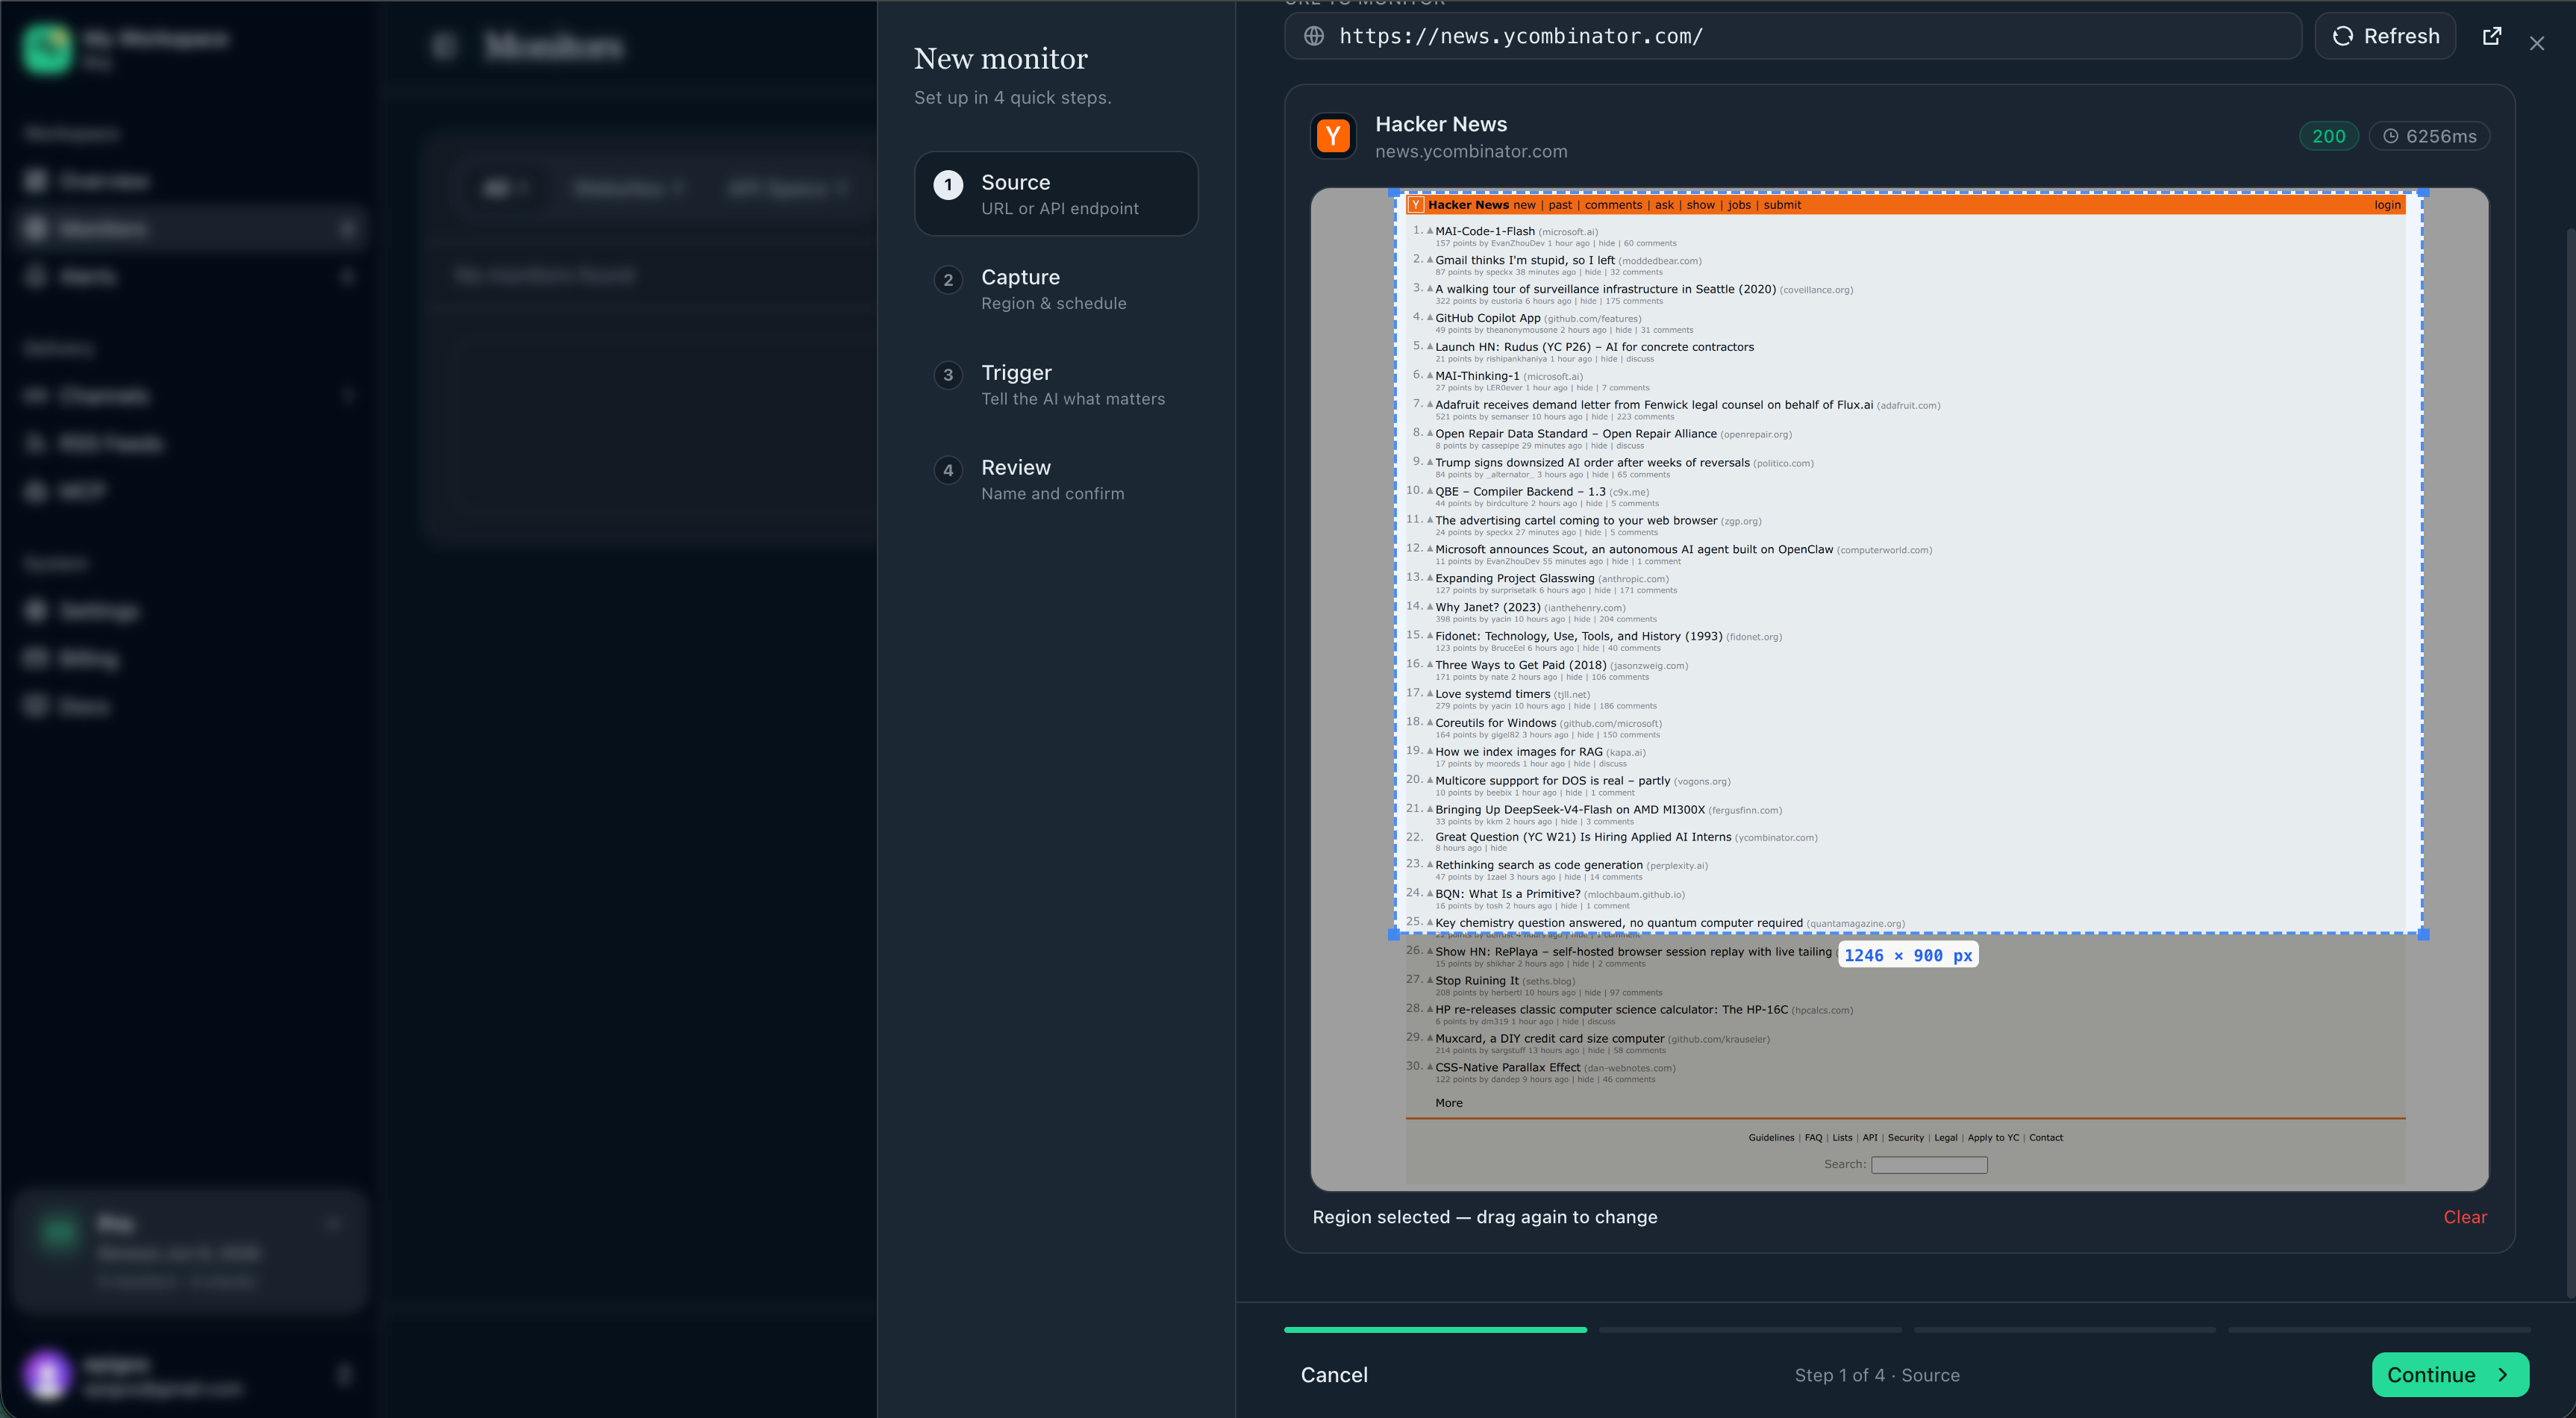
Task: Click 'The advertising cartel coming to your web browser'
Action: pos(1576,521)
